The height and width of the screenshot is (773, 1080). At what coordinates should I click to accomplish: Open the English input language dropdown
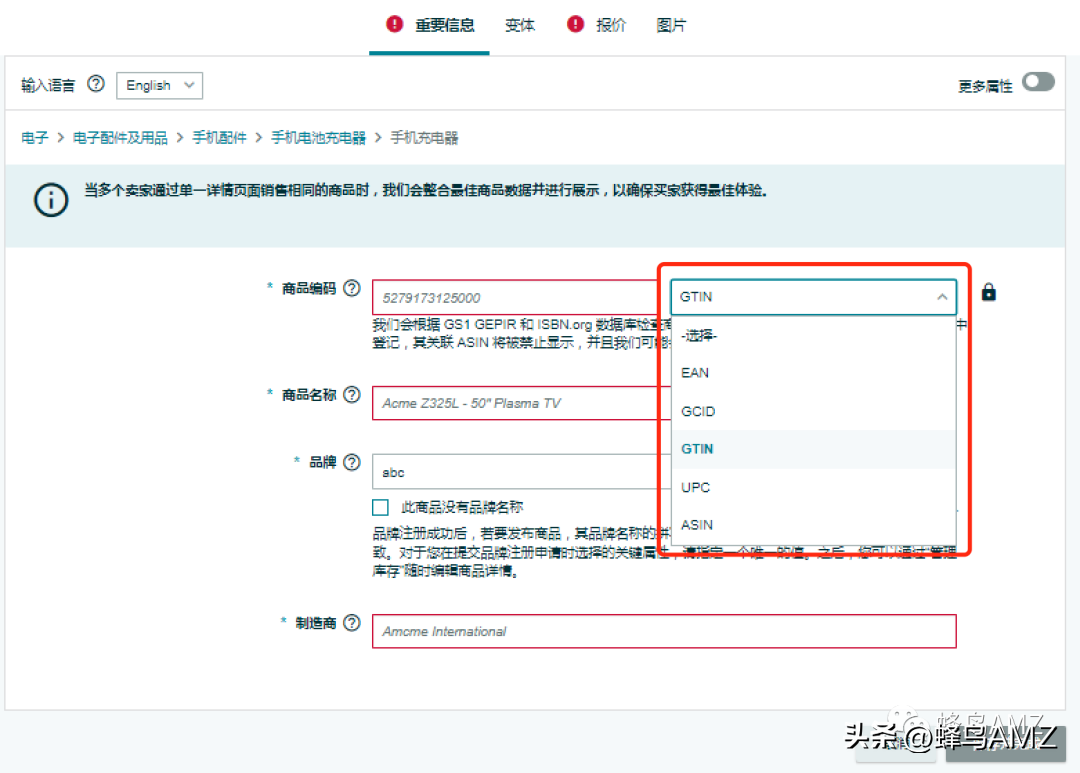pyautogui.click(x=158, y=85)
